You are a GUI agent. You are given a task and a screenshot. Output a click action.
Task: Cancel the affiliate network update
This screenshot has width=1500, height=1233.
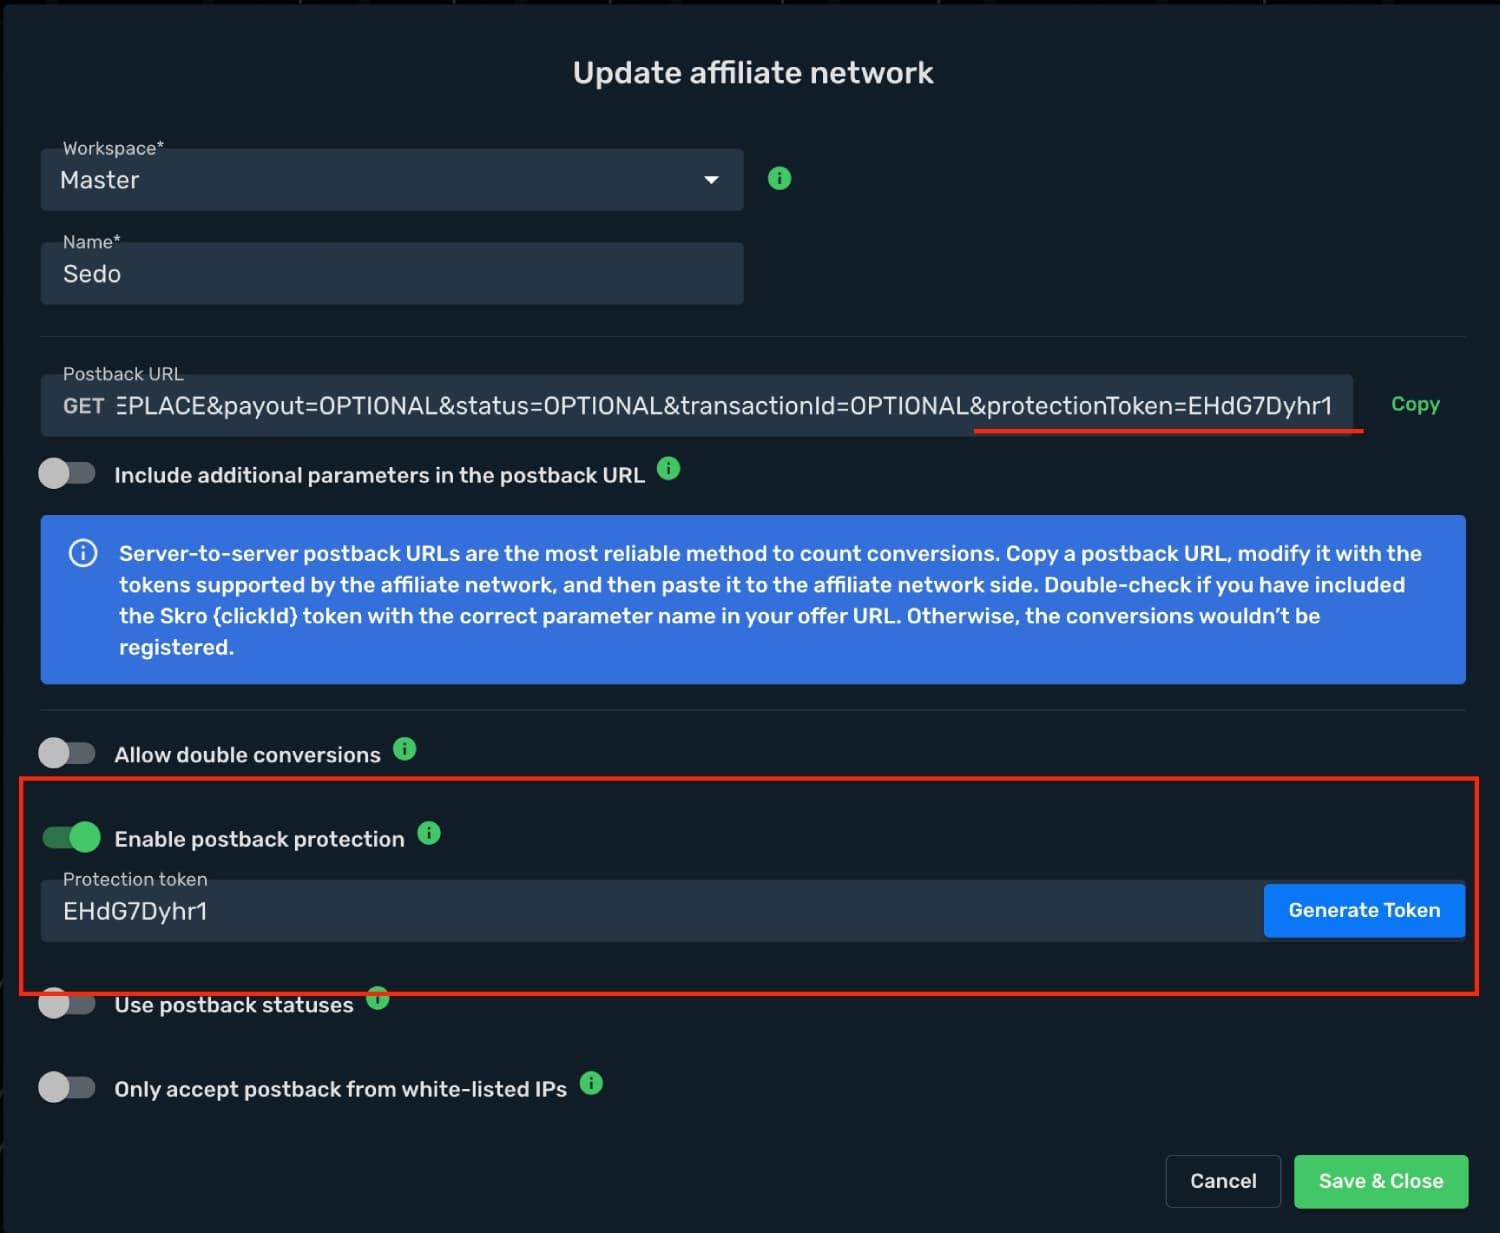coord(1223,1181)
